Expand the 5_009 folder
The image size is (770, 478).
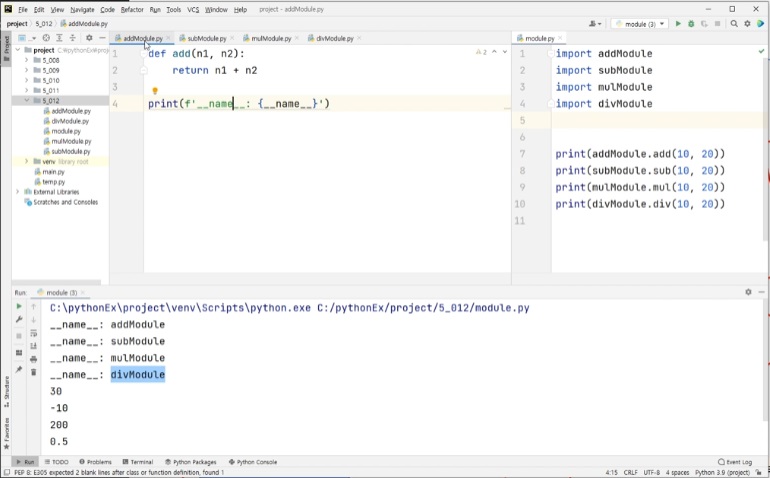click(26, 70)
